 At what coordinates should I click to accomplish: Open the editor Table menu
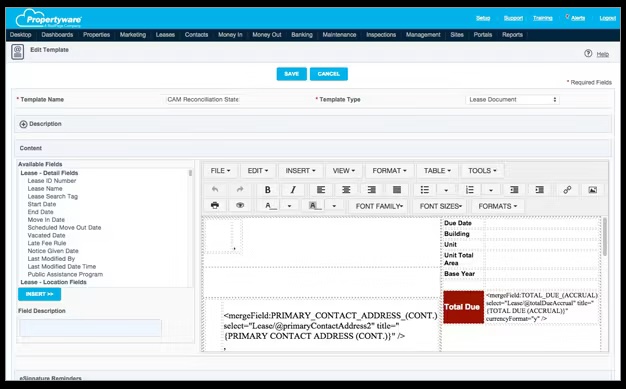click(437, 171)
